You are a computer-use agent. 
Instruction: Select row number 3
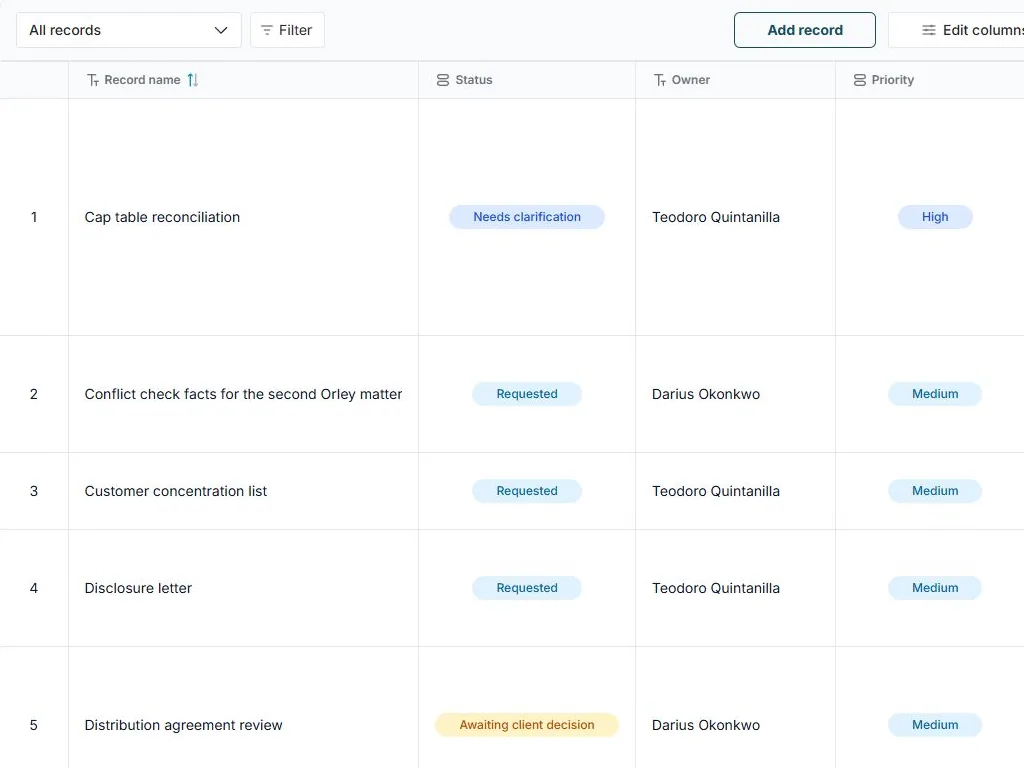(34, 491)
